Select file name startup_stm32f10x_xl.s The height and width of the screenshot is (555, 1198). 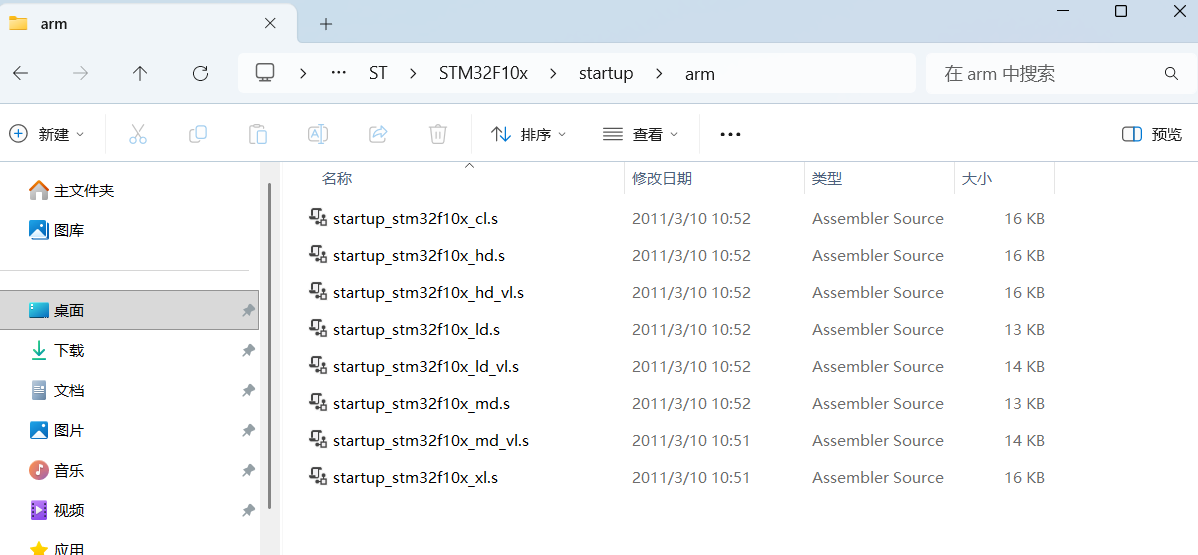416,478
